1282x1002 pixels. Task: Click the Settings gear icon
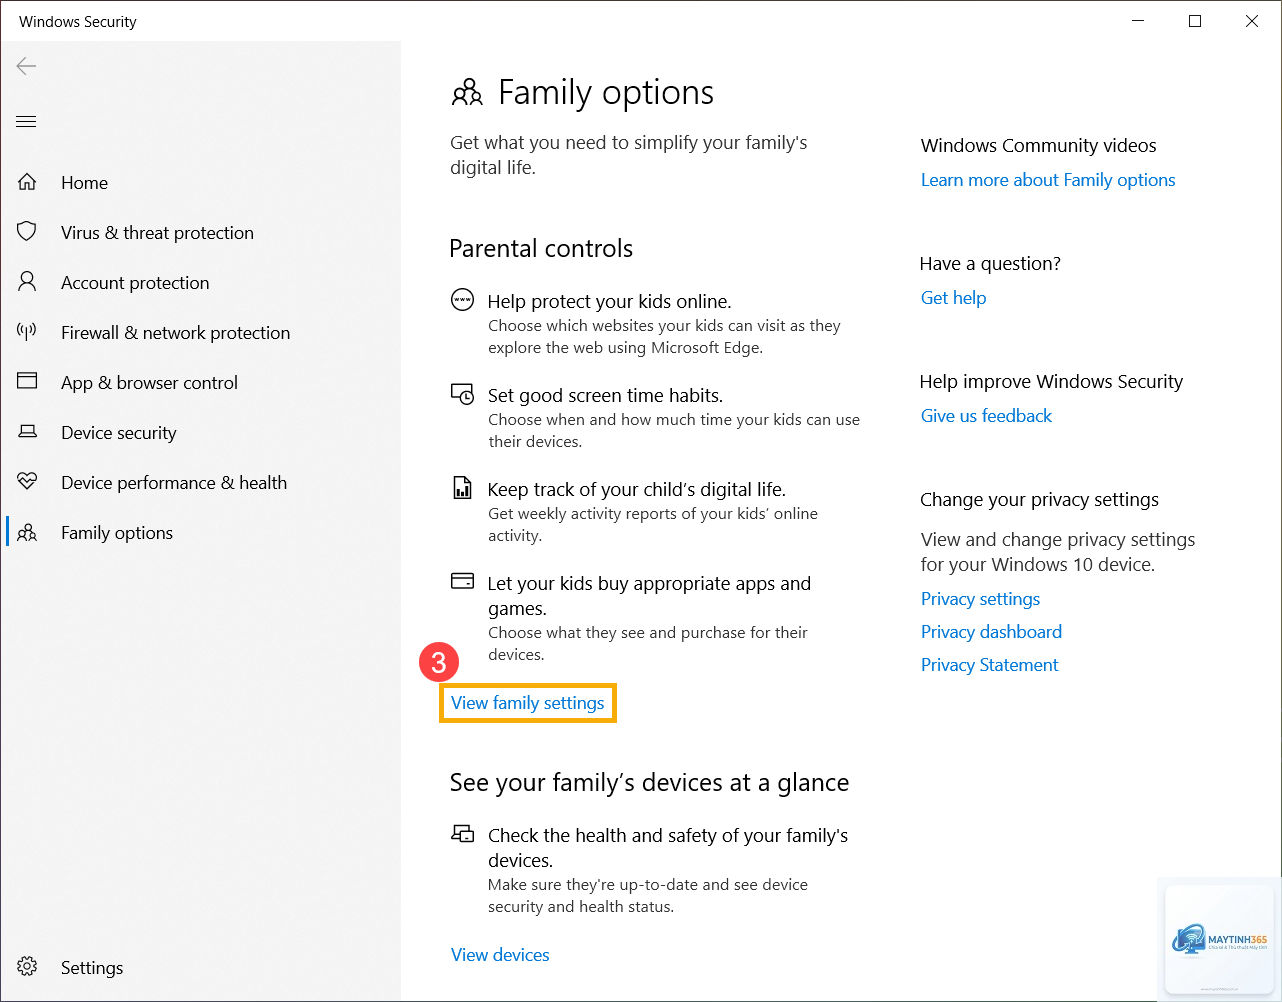(27, 967)
